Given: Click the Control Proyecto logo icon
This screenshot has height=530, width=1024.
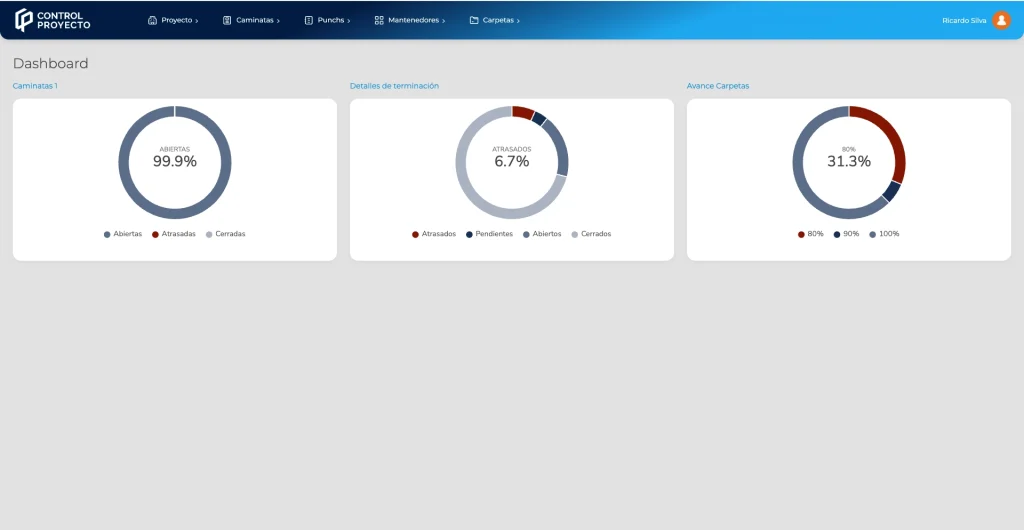Looking at the screenshot, I should (23, 20).
